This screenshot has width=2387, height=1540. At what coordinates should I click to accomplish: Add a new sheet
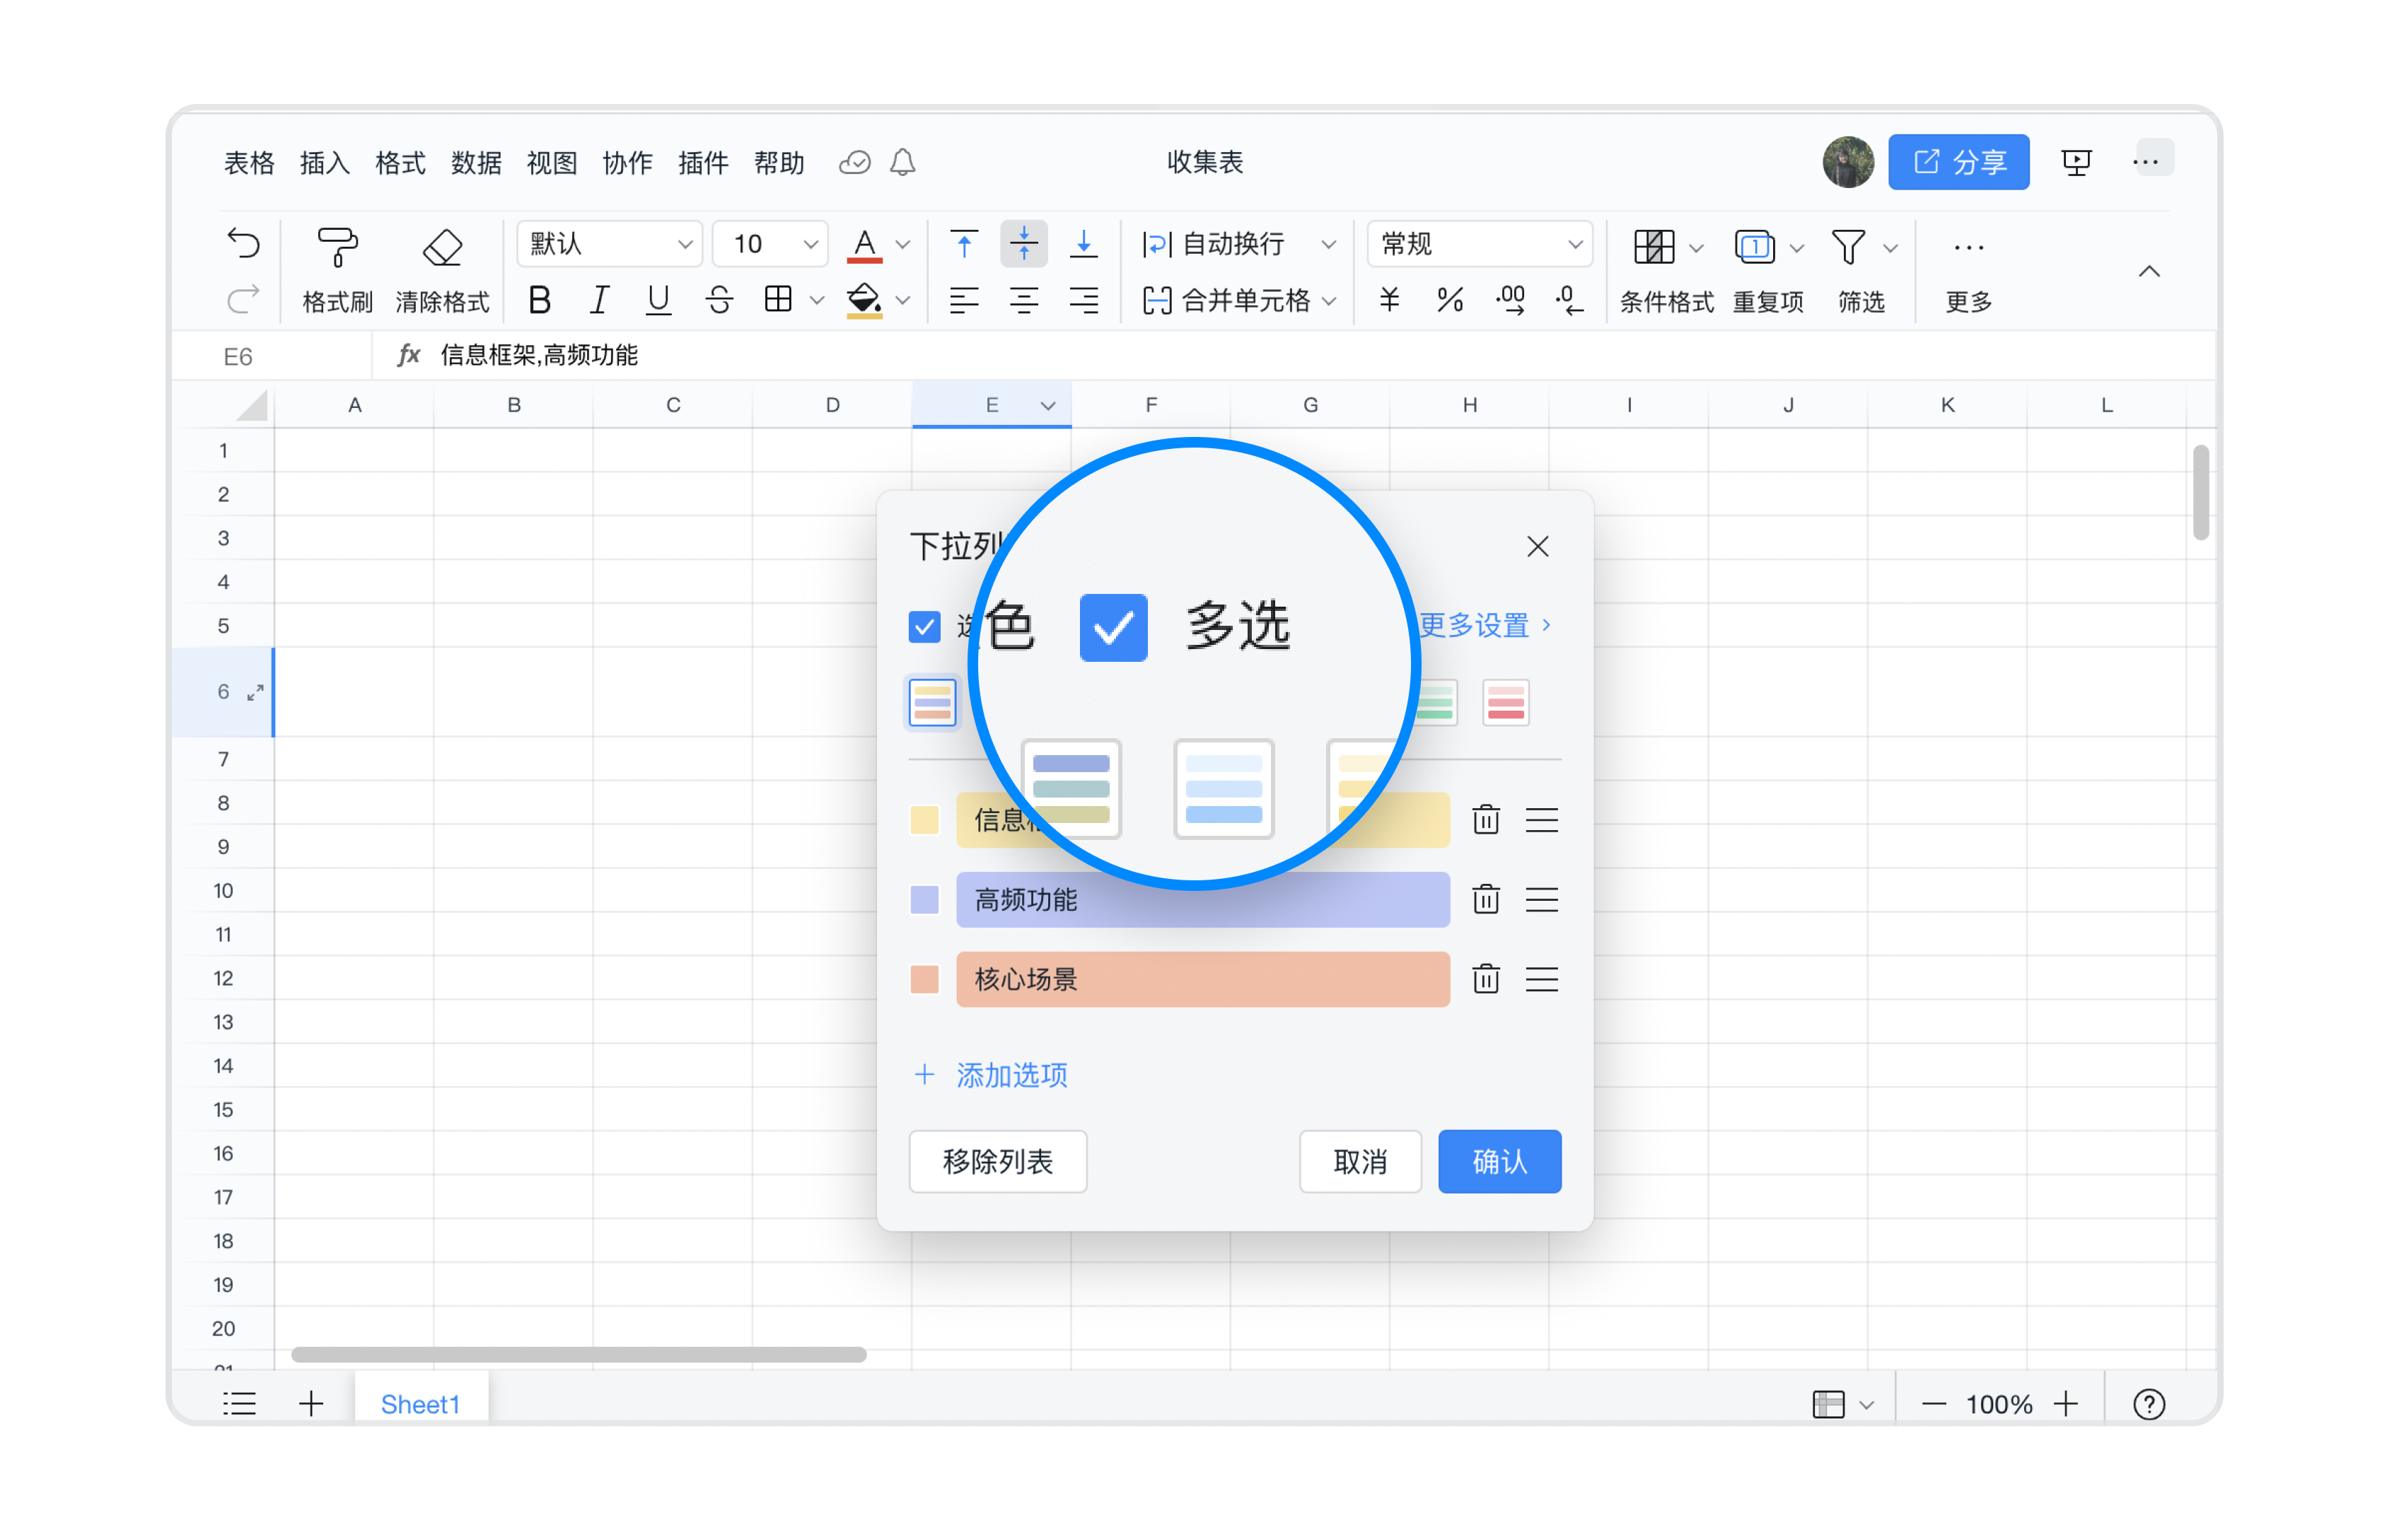pyautogui.click(x=311, y=1404)
